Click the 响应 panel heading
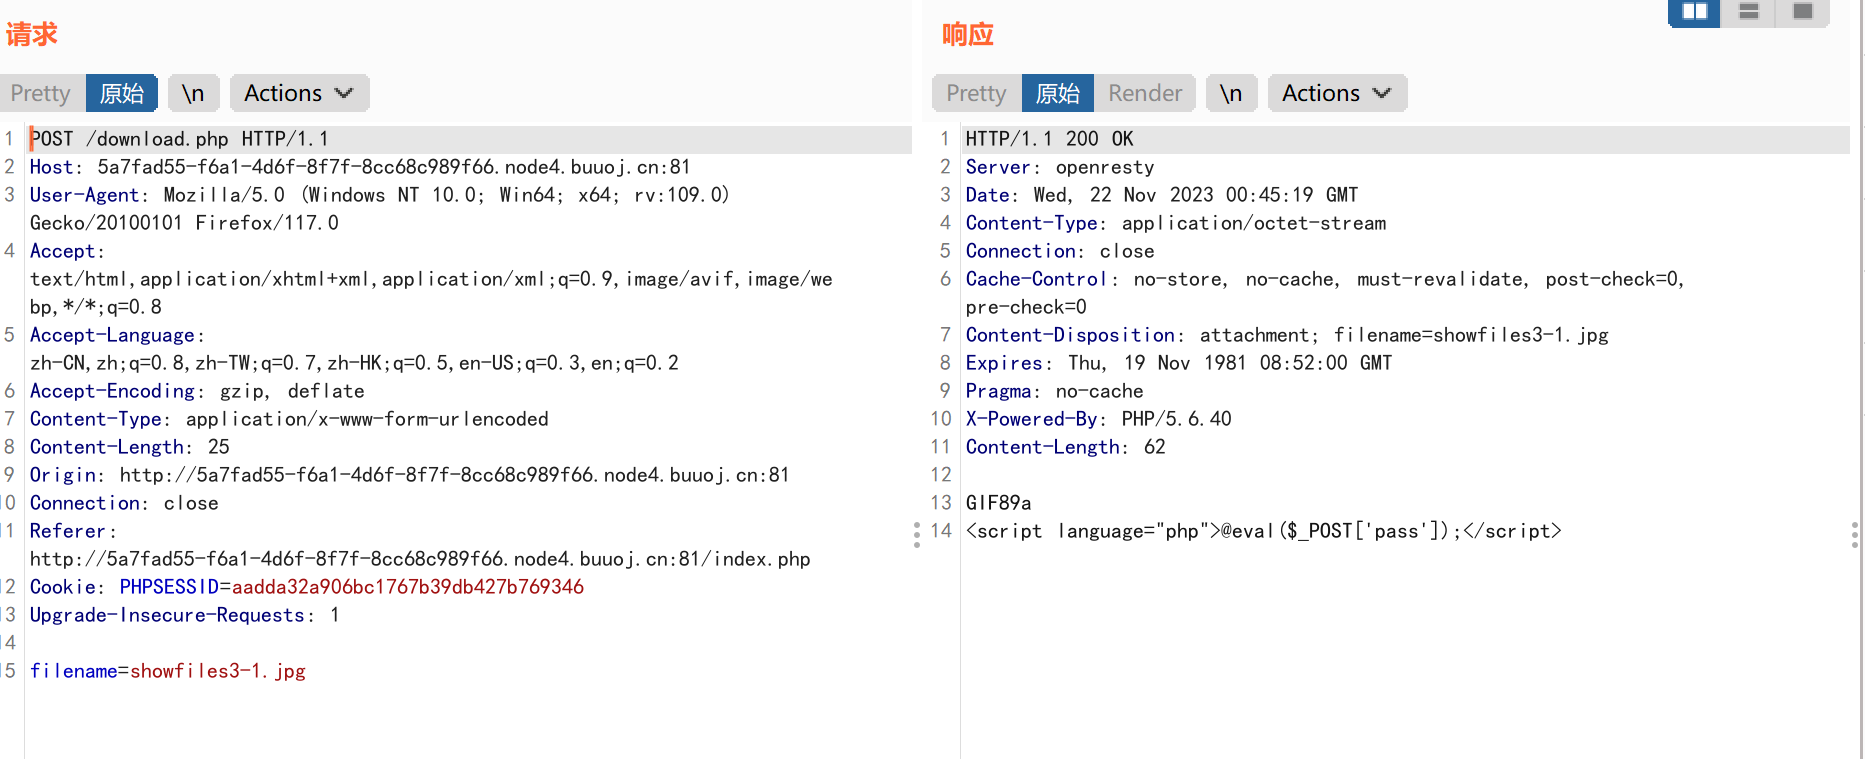Screen dimensions: 1865x759 pos(967,35)
